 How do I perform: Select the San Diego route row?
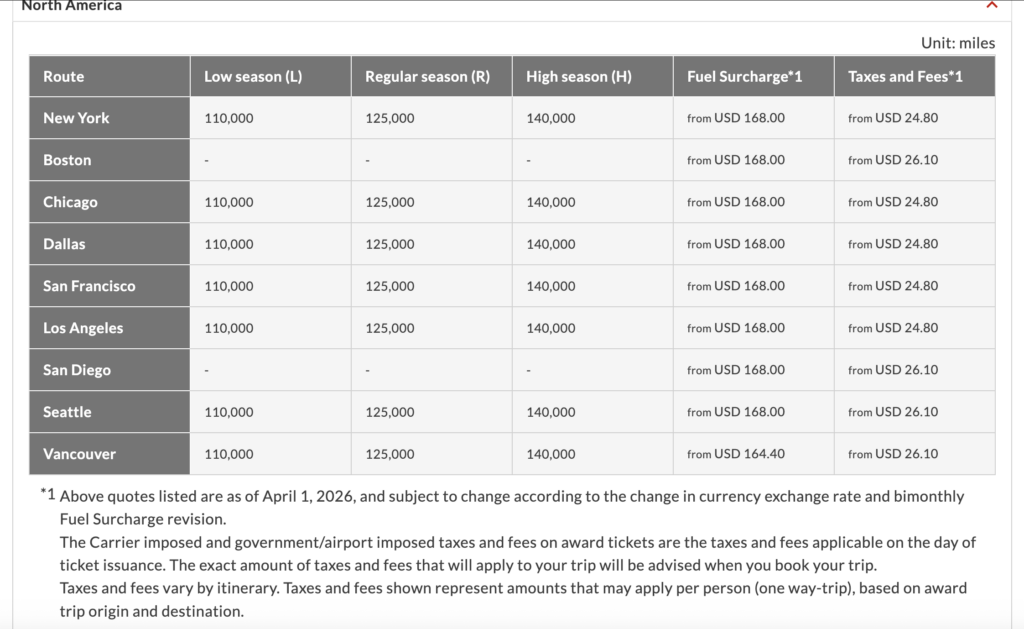[x=76, y=369]
